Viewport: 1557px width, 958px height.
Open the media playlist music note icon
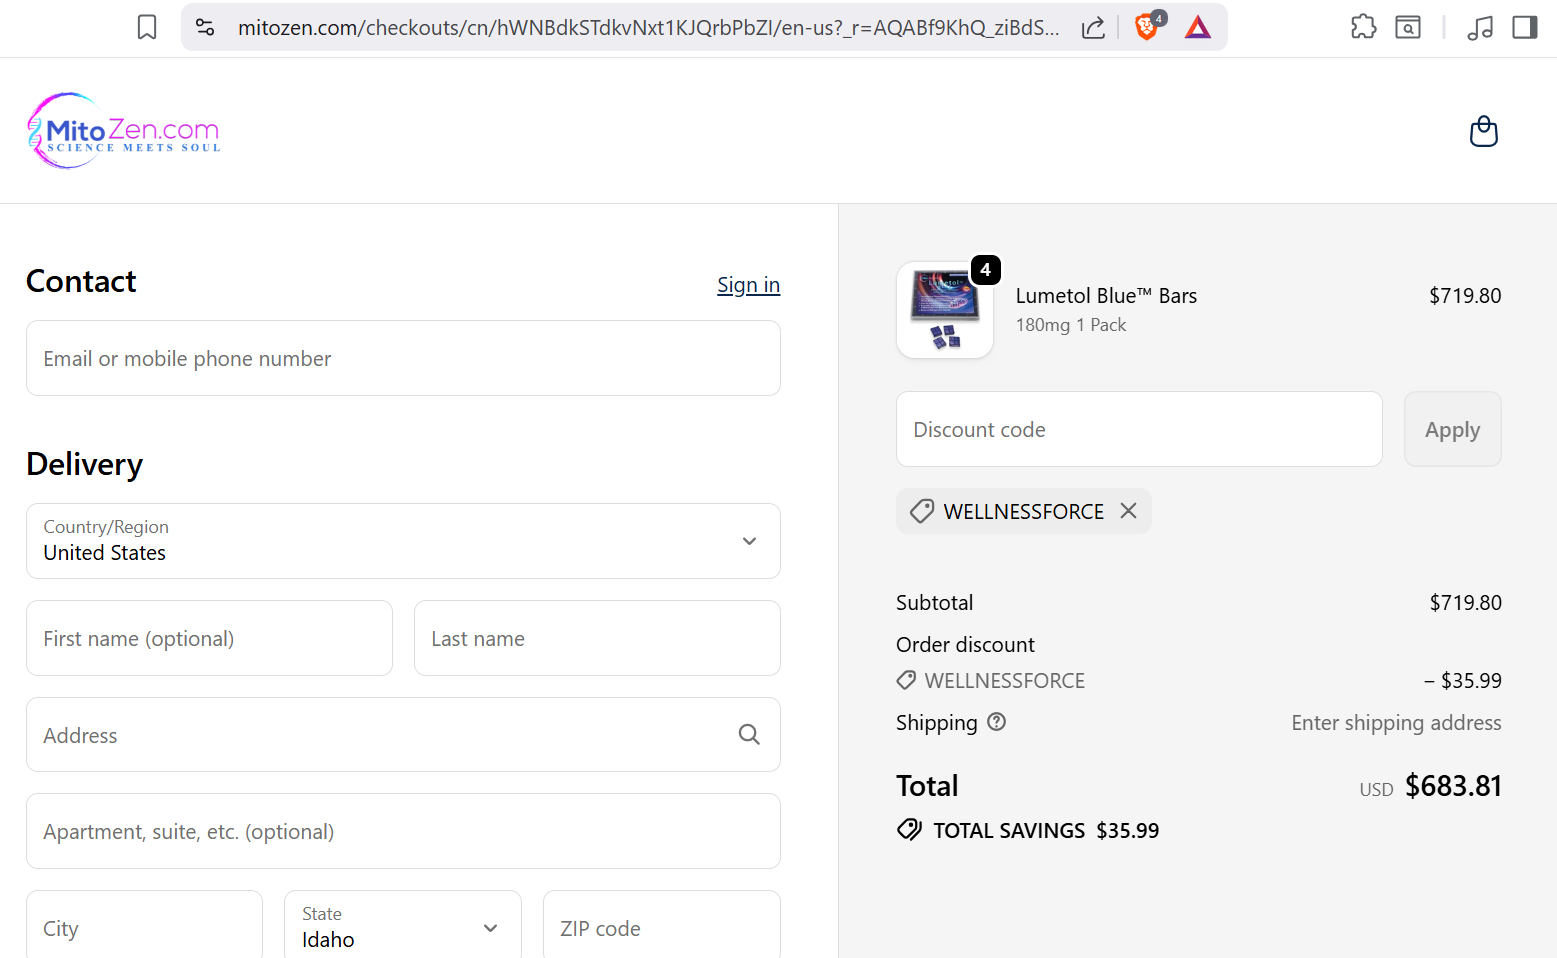[x=1480, y=27]
